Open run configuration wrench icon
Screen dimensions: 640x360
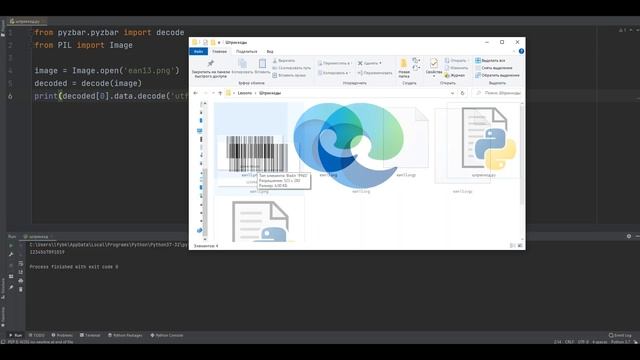click(11, 254)
